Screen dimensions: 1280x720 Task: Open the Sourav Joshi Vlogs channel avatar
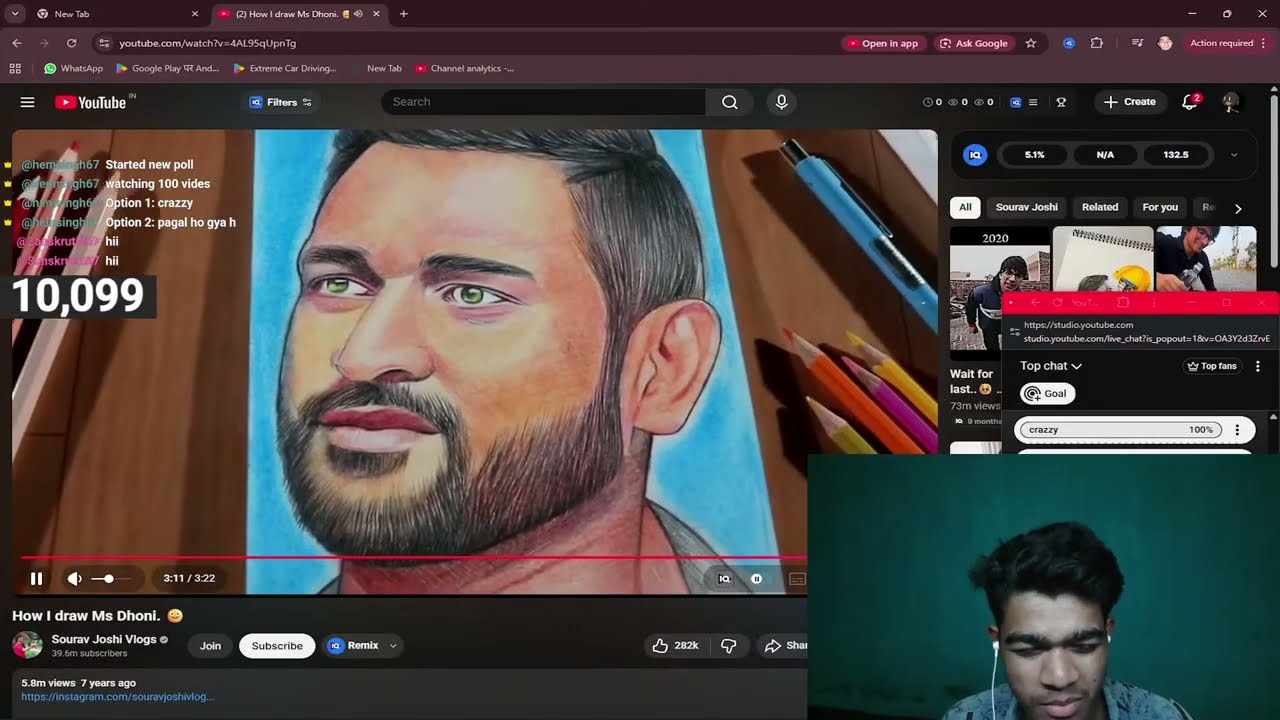coord(27,645)
